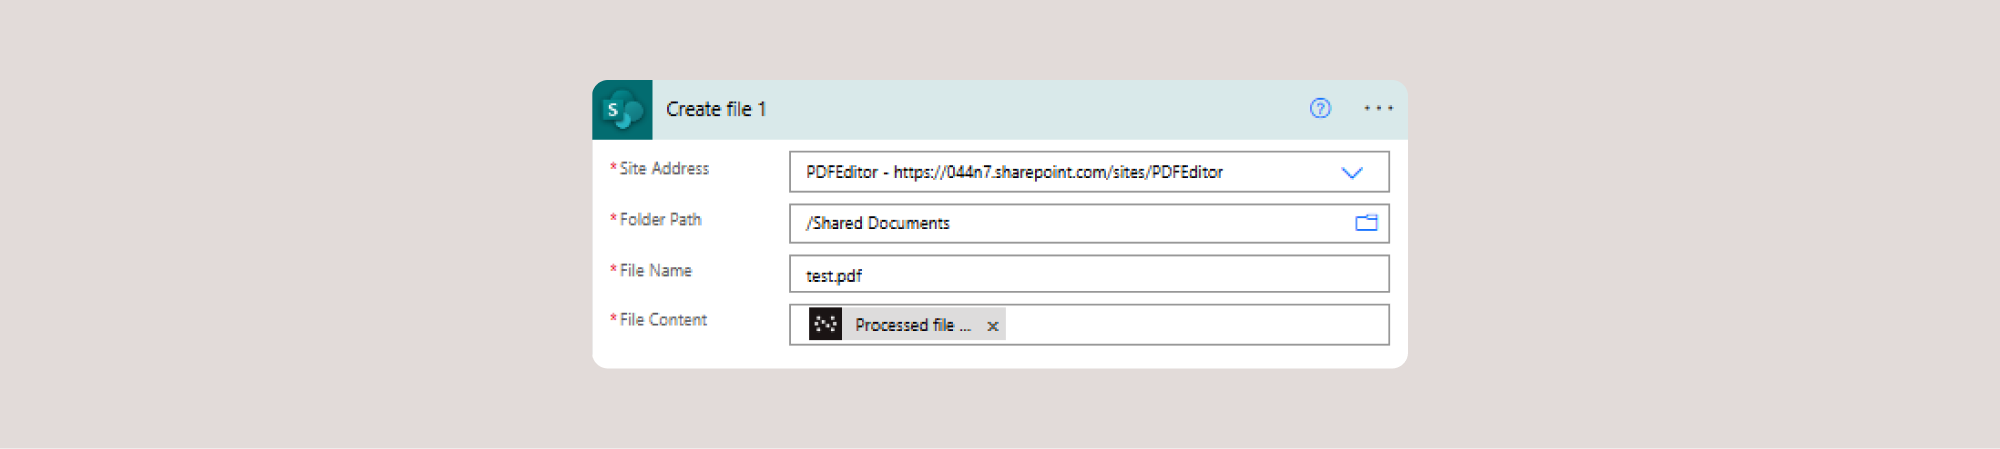Open the folder picker icon
This screenshot has width=2000, height=449.
(1366, 223)
